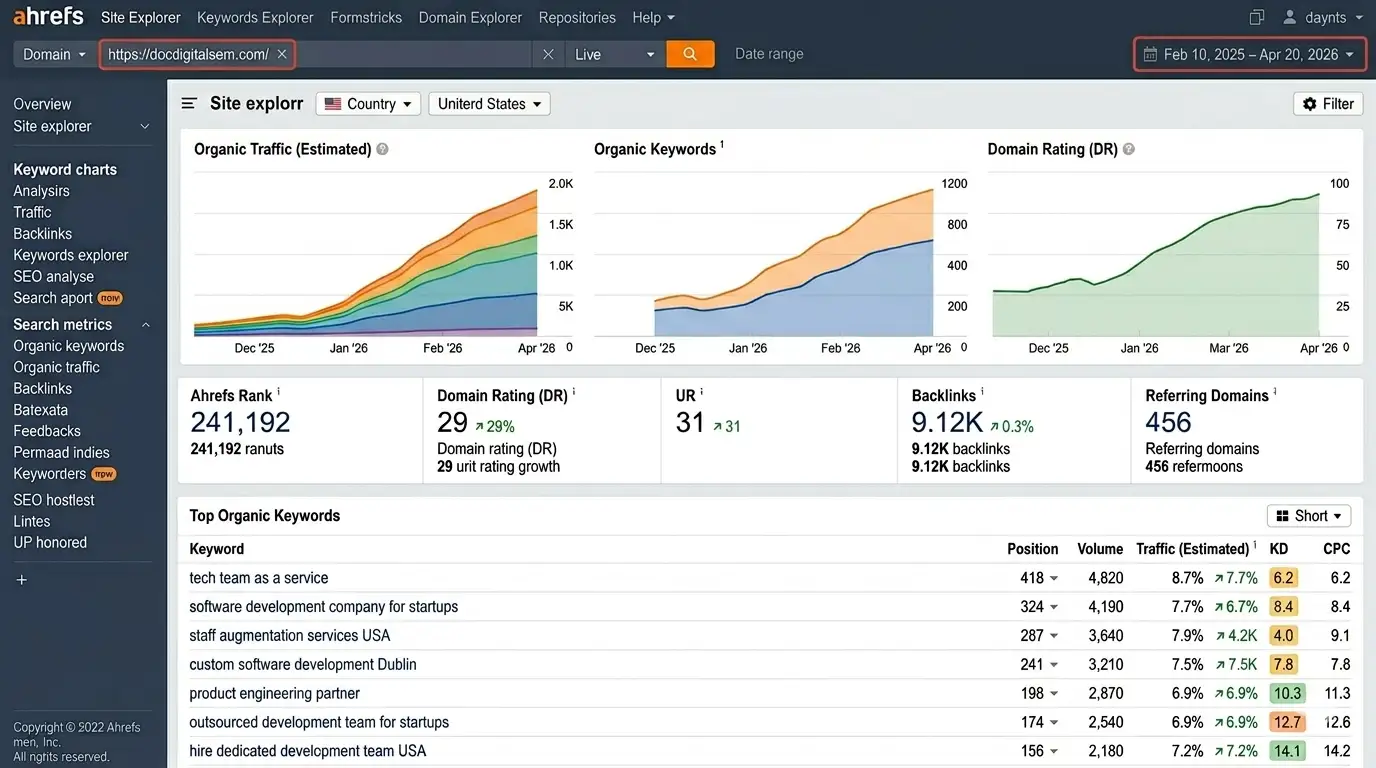Expand the Site explorer sidebar chevron

pyautogui.click(x=145, y=127)
